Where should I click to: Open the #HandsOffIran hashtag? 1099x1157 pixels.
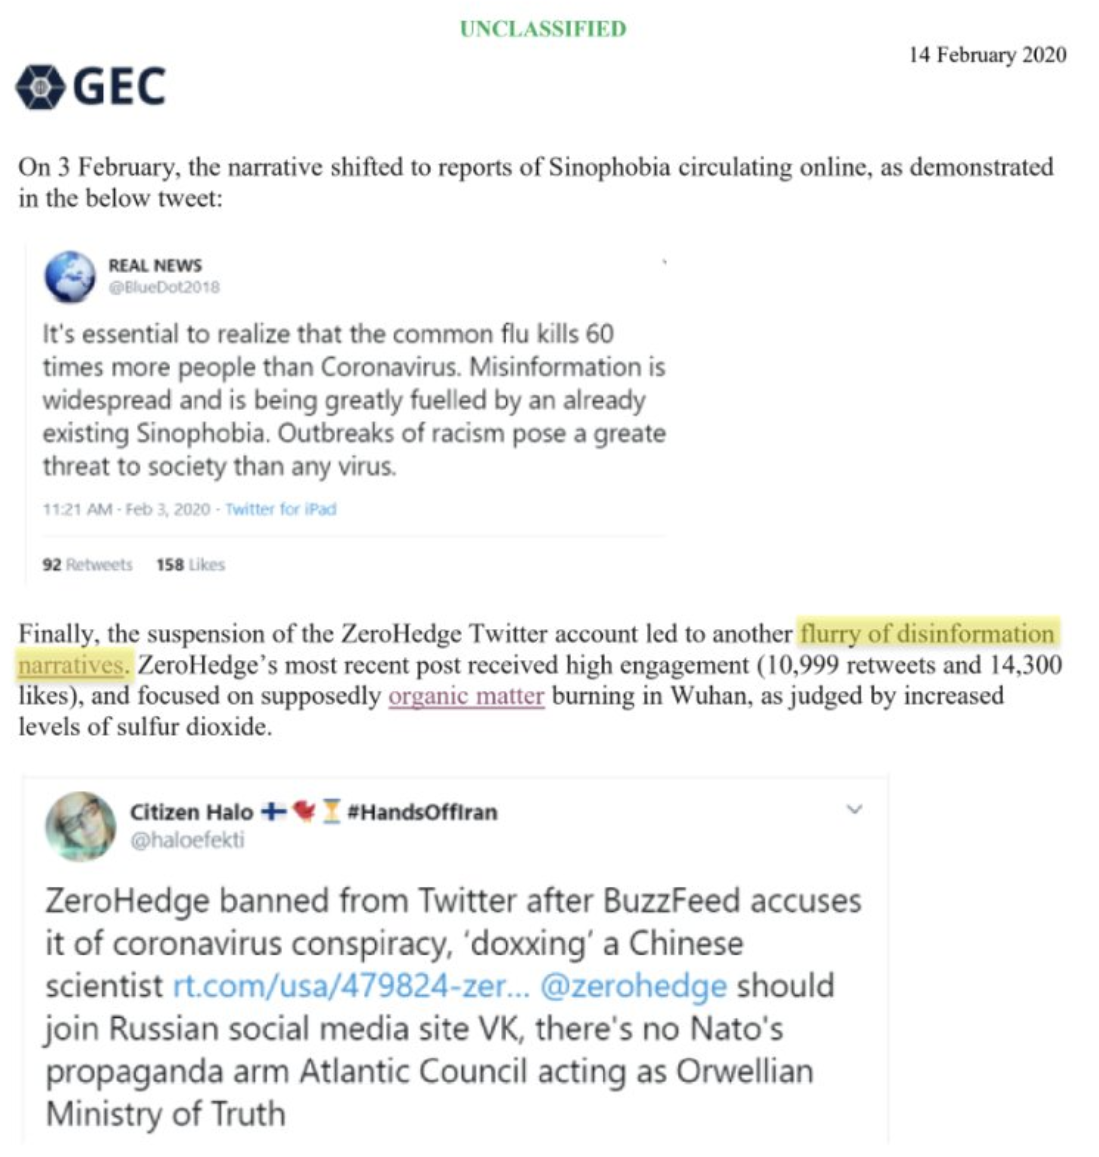(421, 811)
